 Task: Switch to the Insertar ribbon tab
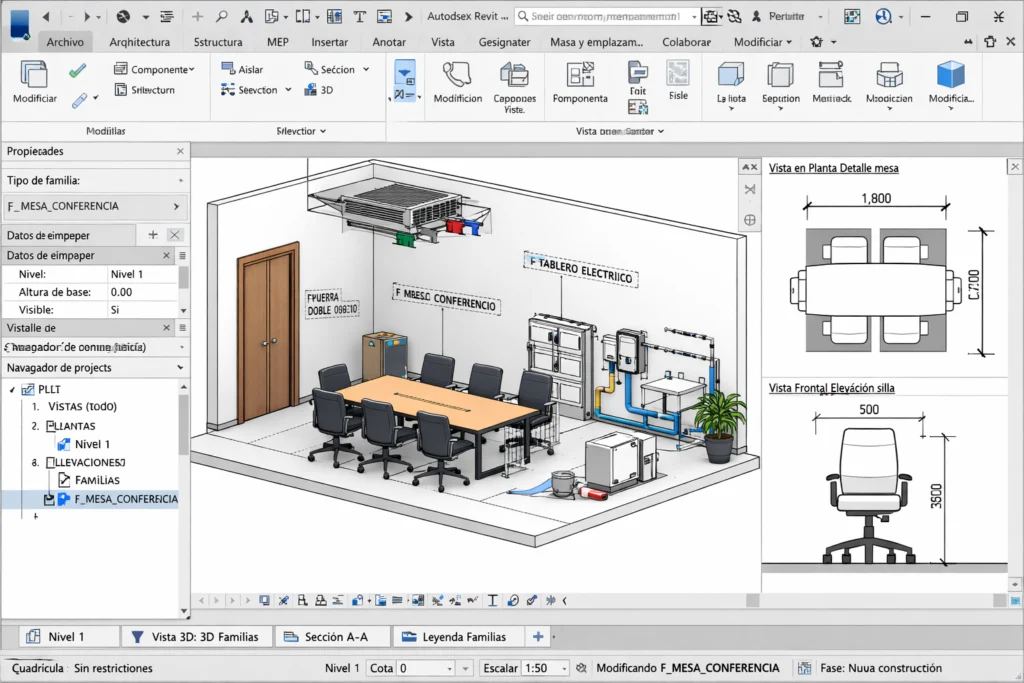(x=331, y=42)
